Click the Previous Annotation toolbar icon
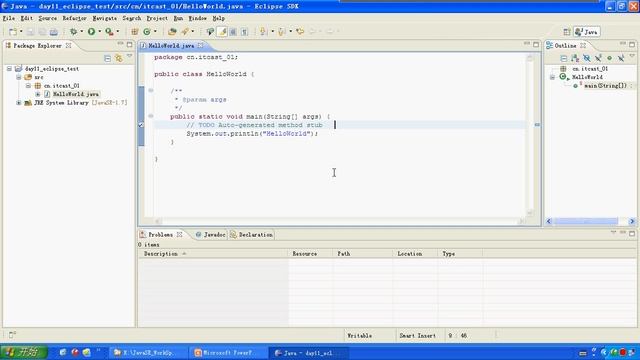Image resolution: width=640 pixels, height=360 pixels. point(281,31)
